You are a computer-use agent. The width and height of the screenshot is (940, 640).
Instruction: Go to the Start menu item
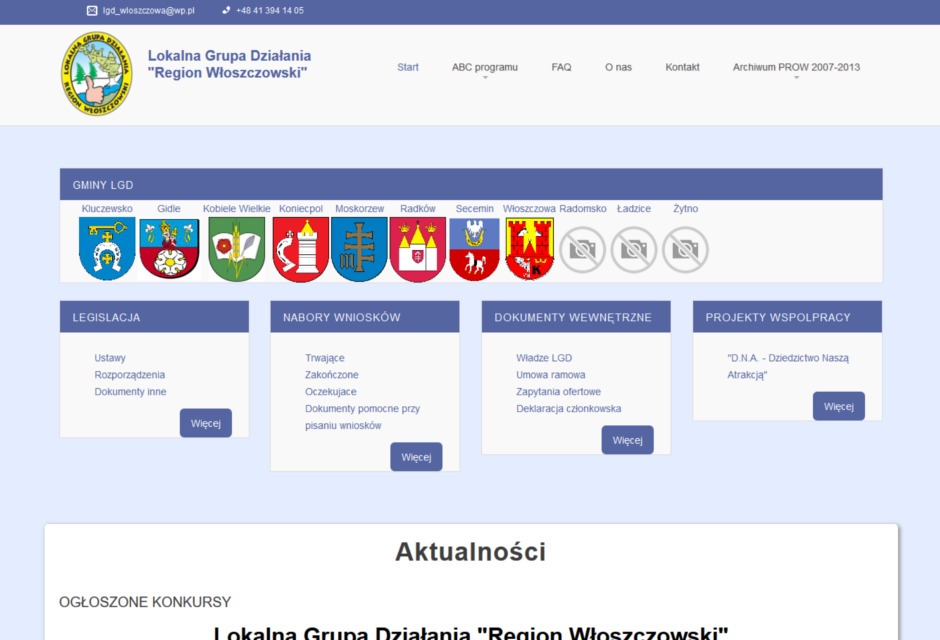click(408, 68)
